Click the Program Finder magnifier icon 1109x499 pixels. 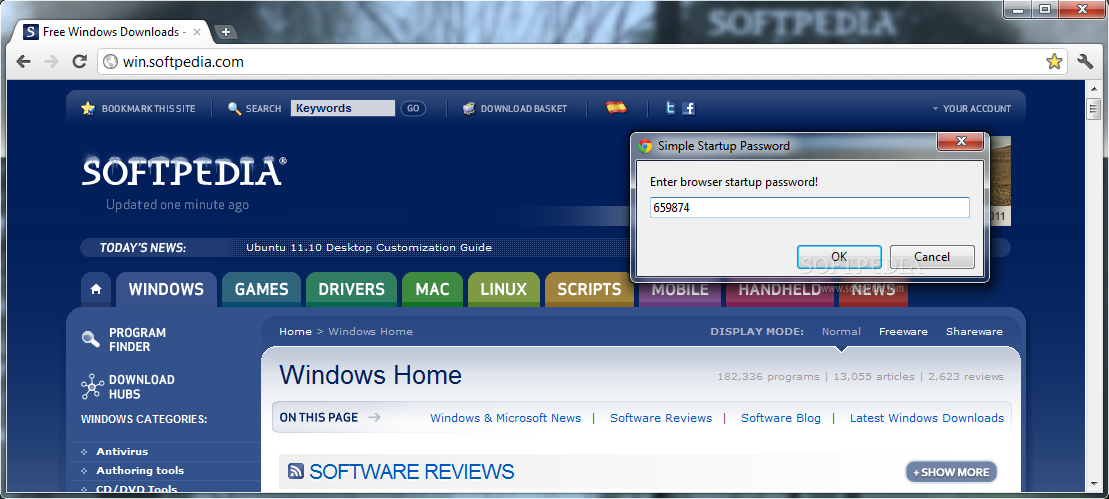click(x=91, y=339)
